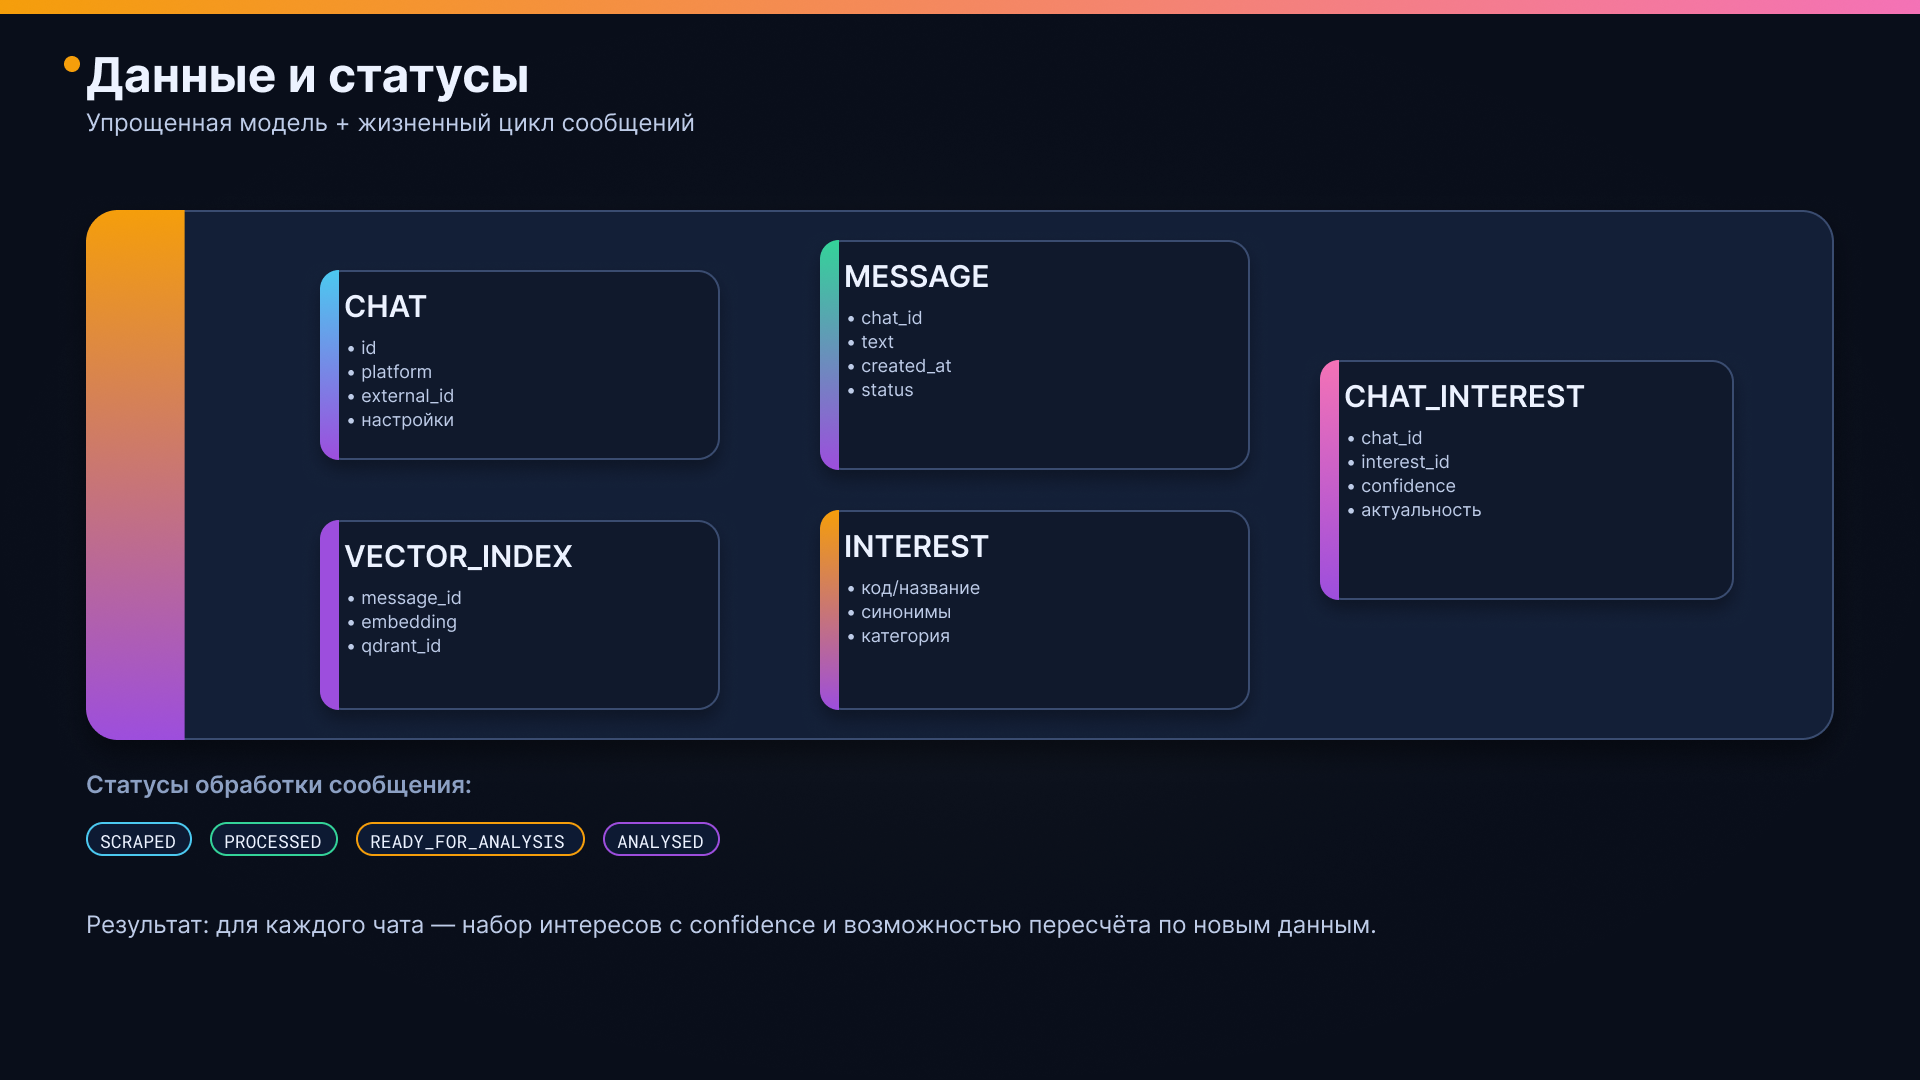Screen dimensions: 1920x1080
Task: Click the MESSAGE entity card heading
Action: point(916,277)
